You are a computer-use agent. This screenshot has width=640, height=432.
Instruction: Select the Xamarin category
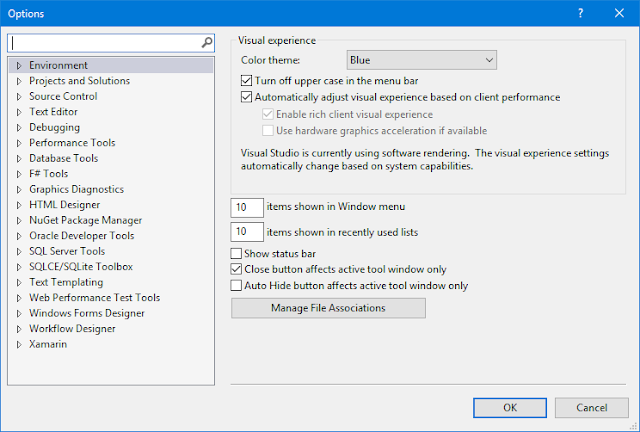[x=48, y=345]
